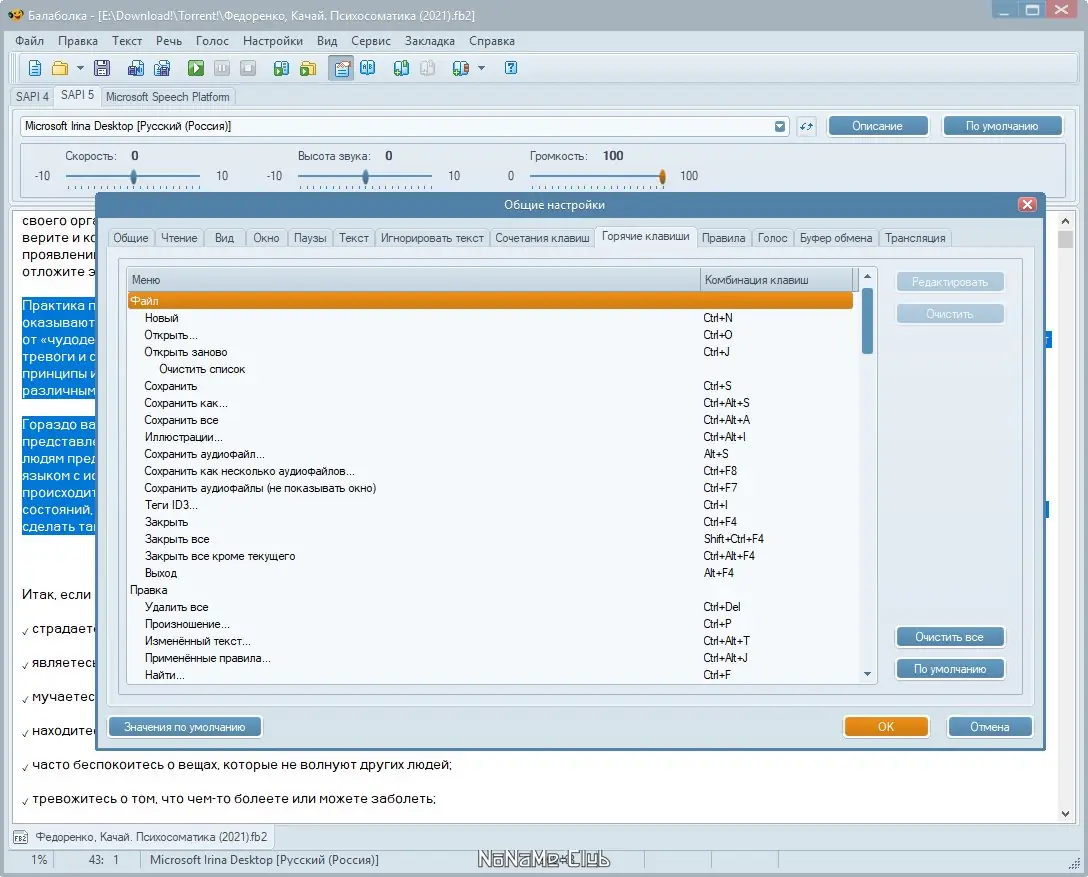Click the save audio file toolbar icon
This screenshot has height=877, width=1088.
point(136,68)
